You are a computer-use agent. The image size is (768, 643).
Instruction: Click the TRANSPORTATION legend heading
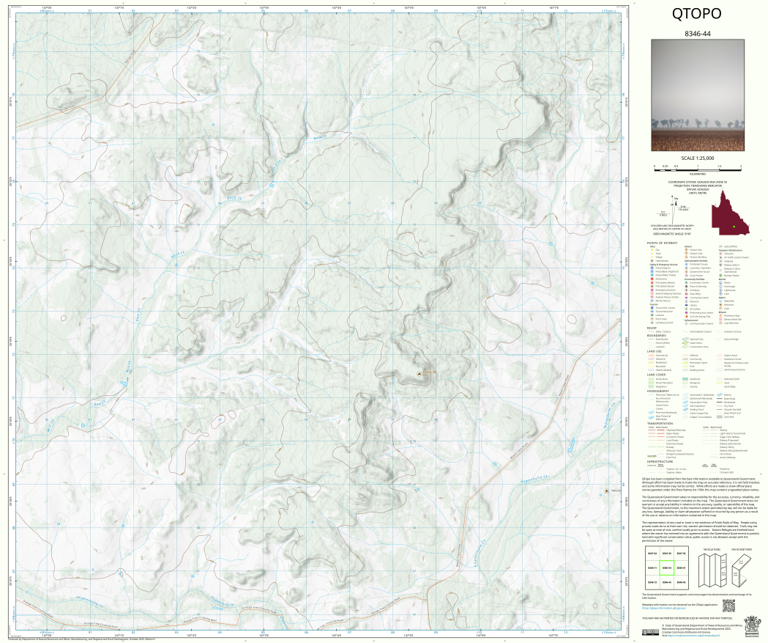[x=660, y=424]
